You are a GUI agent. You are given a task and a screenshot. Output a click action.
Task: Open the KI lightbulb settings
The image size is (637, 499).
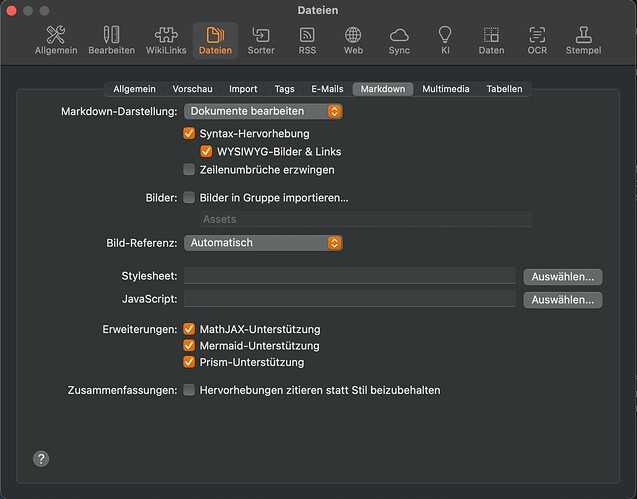click(445, 40)
